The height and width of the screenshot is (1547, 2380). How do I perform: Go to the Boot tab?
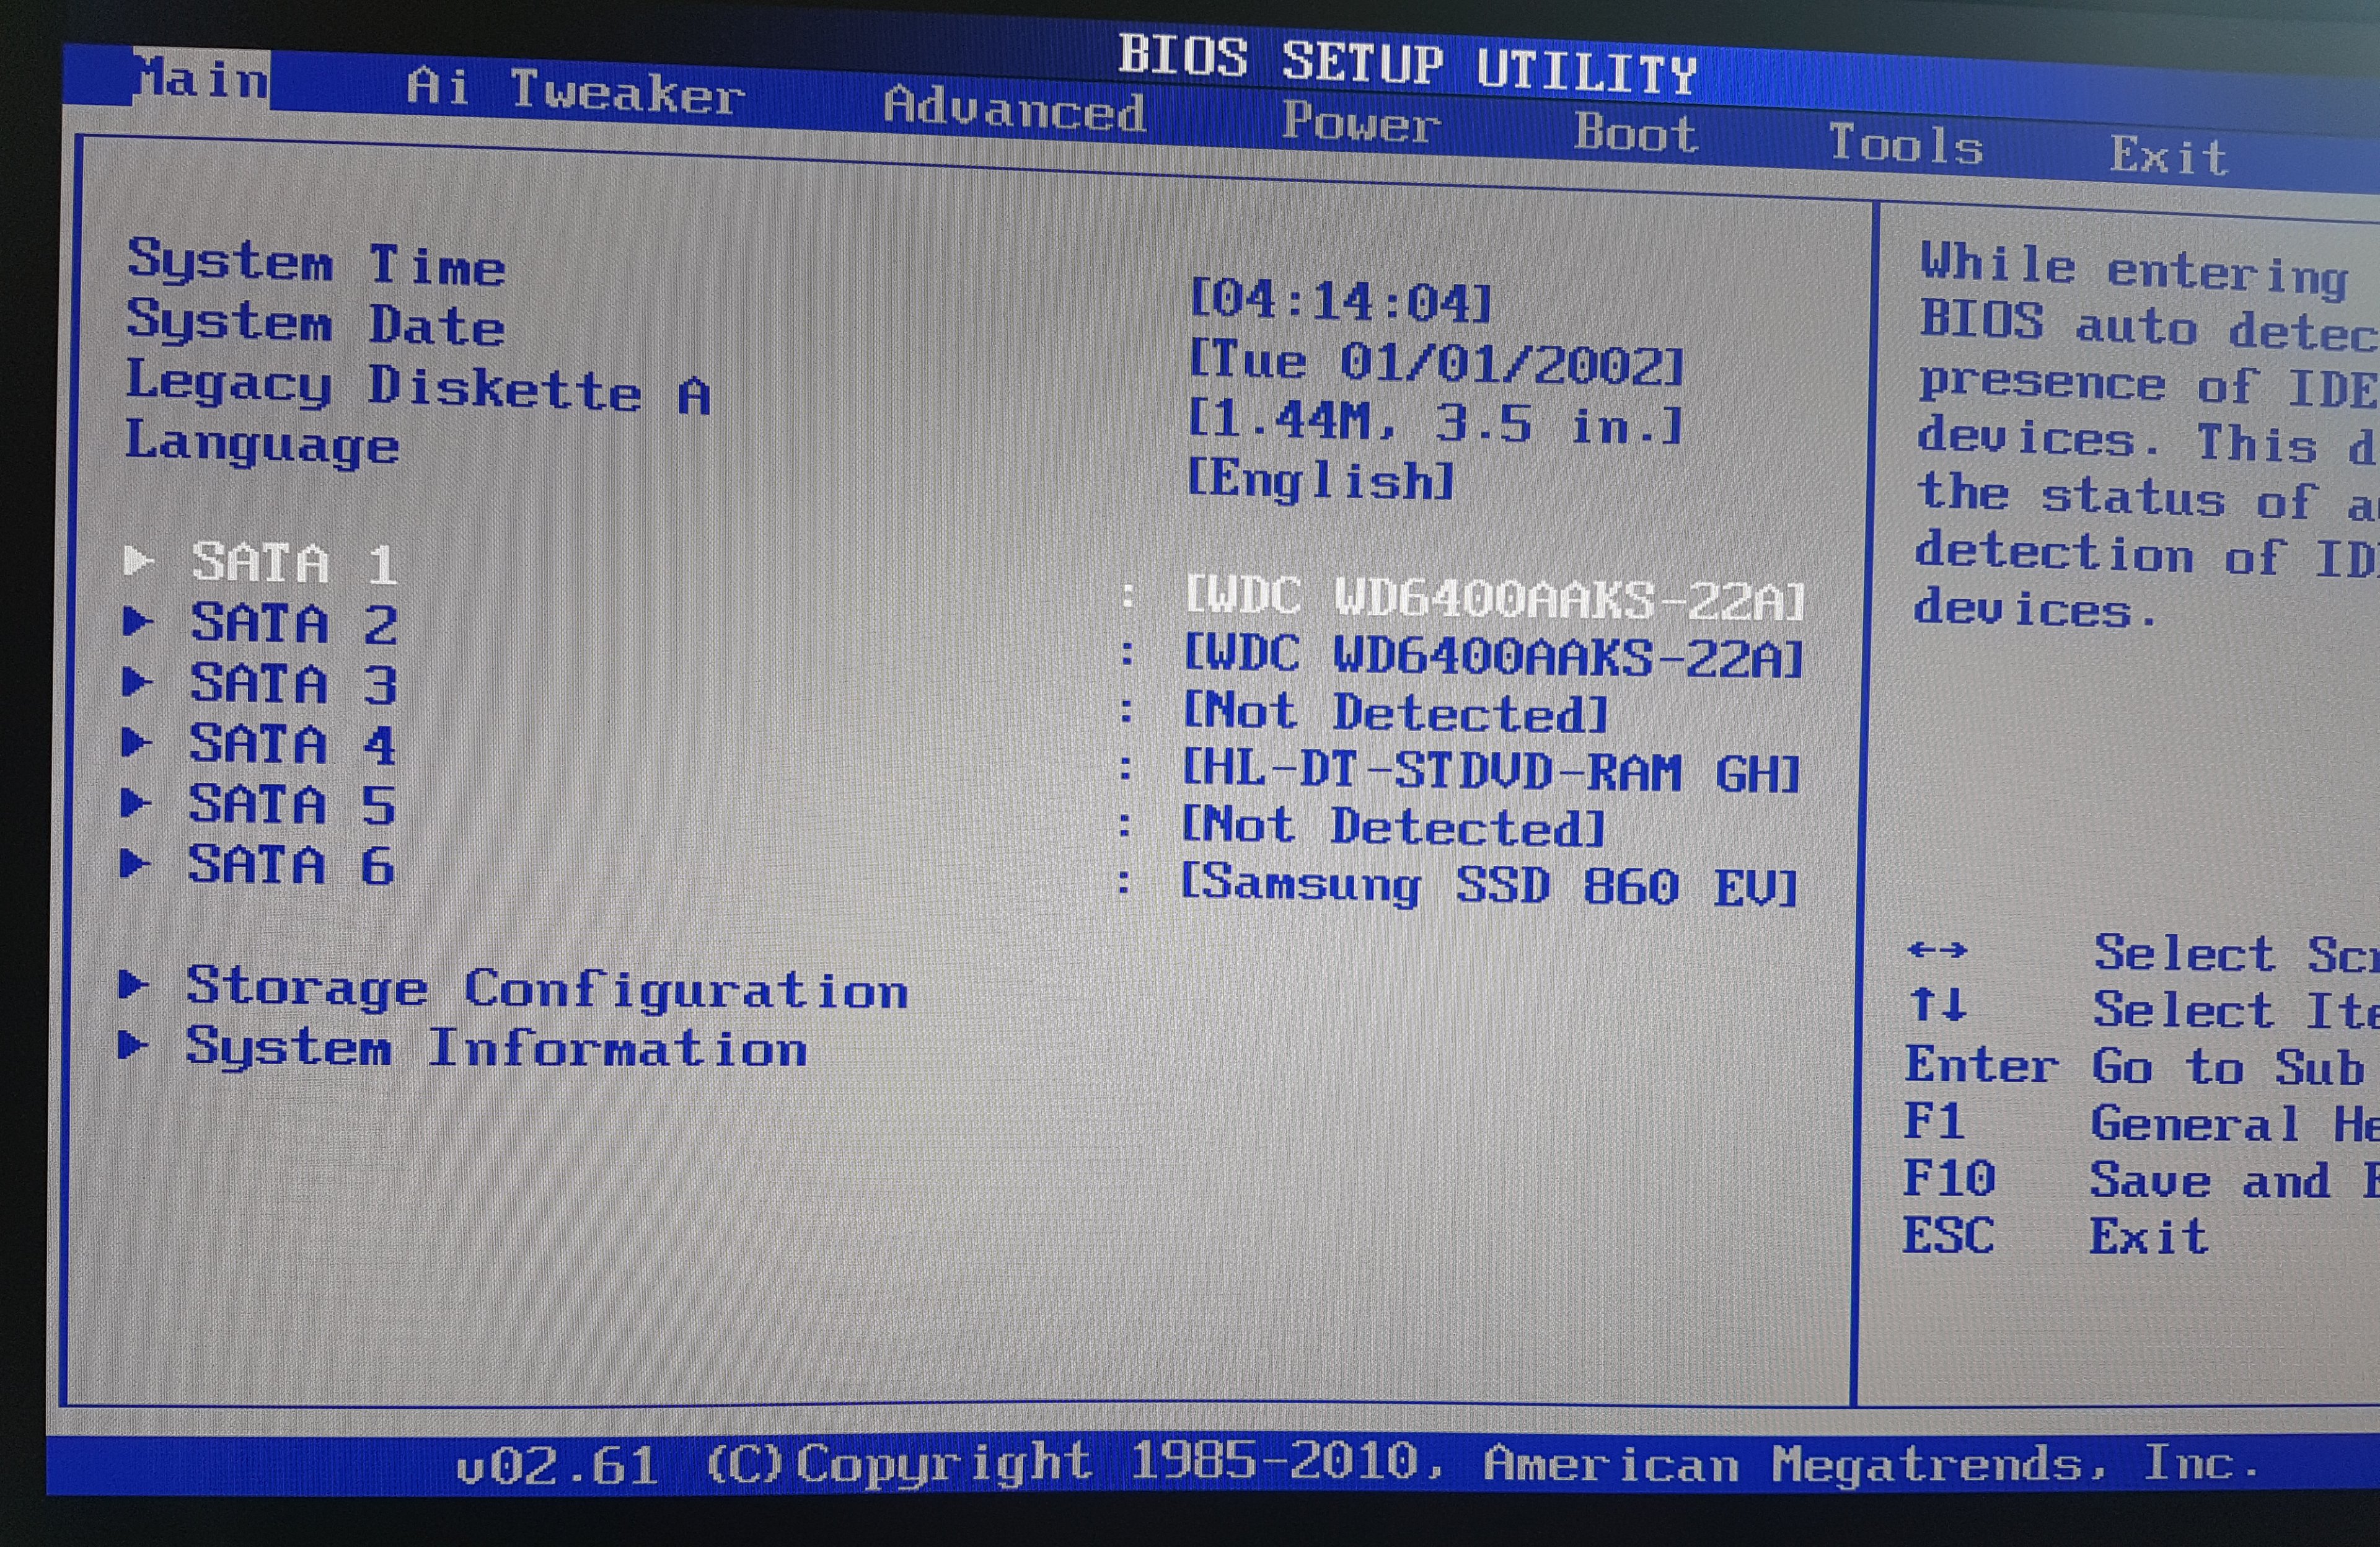point(1635,133)
